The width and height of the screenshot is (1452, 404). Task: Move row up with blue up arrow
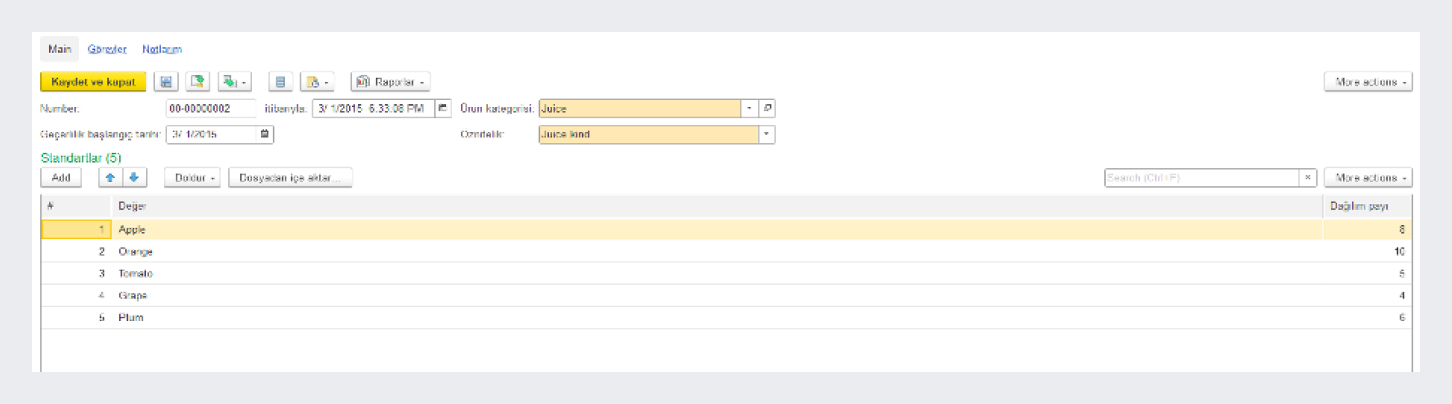[x=110, y=177]
